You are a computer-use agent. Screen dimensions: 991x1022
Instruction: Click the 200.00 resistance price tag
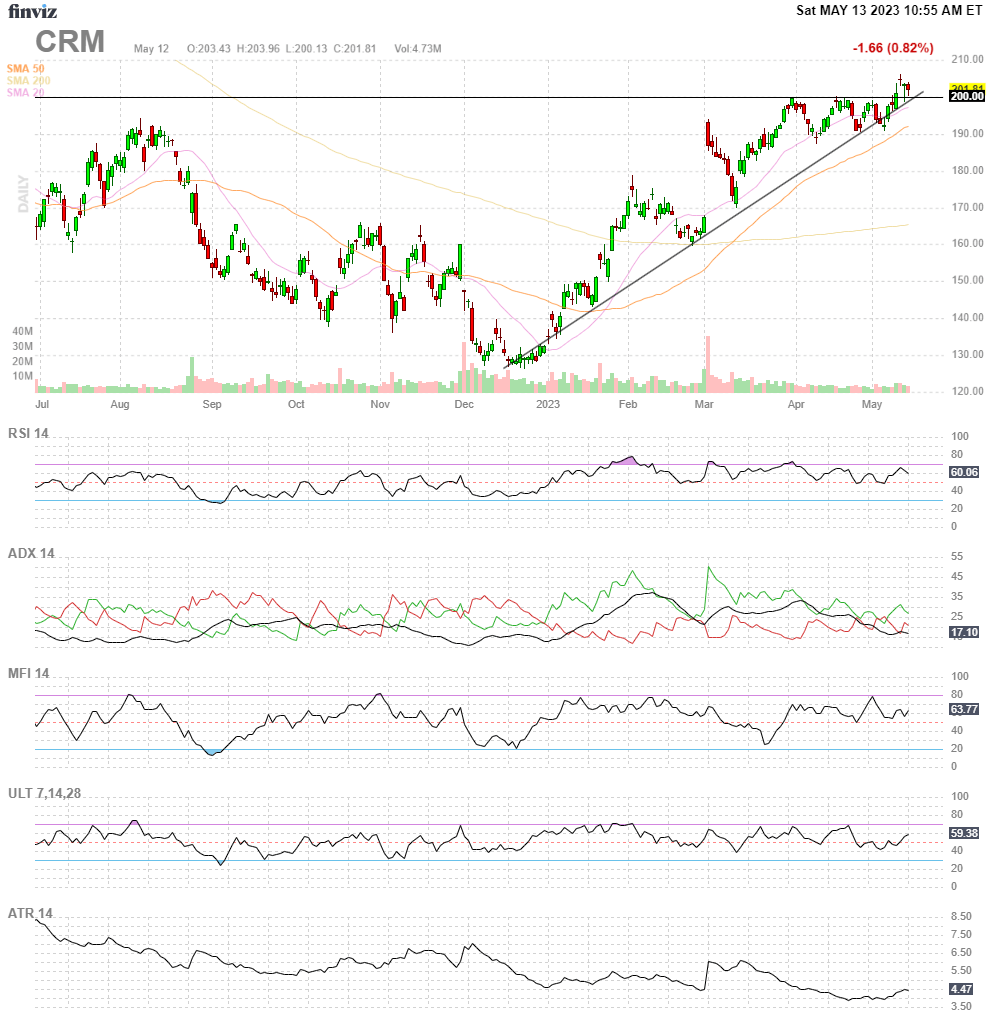[x=966, y=96]
